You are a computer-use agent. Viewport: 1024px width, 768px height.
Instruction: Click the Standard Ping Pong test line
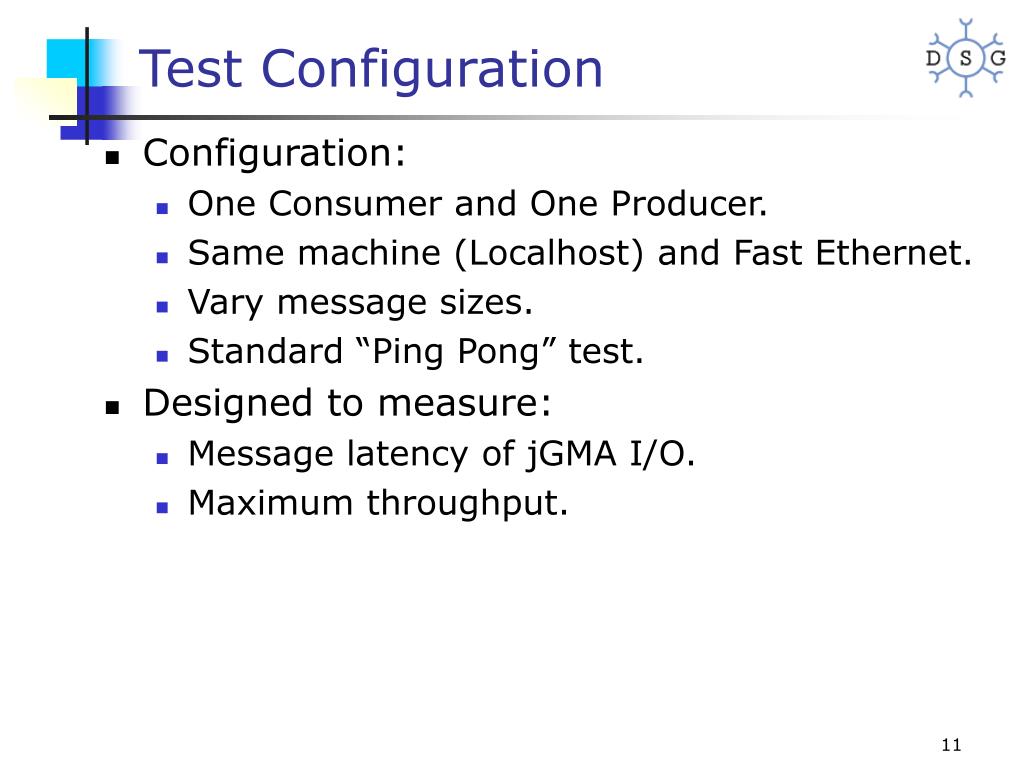[x=416, y=353]
